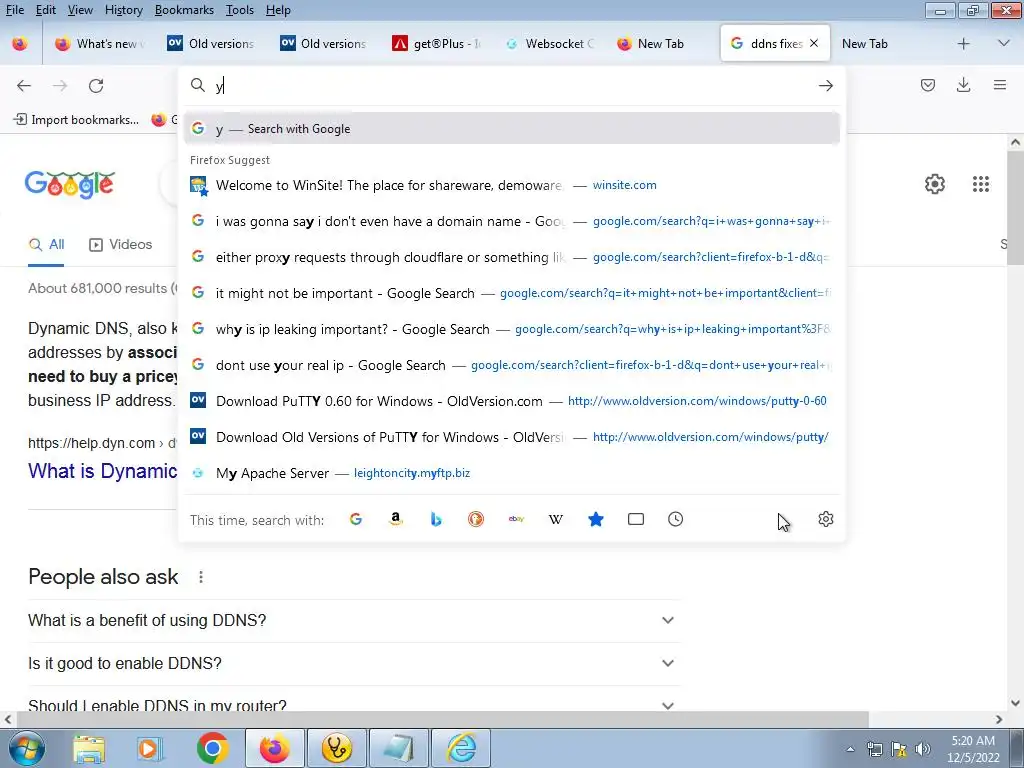Open the View menu
Screen dimensions: 1024x768
(80, 10)
